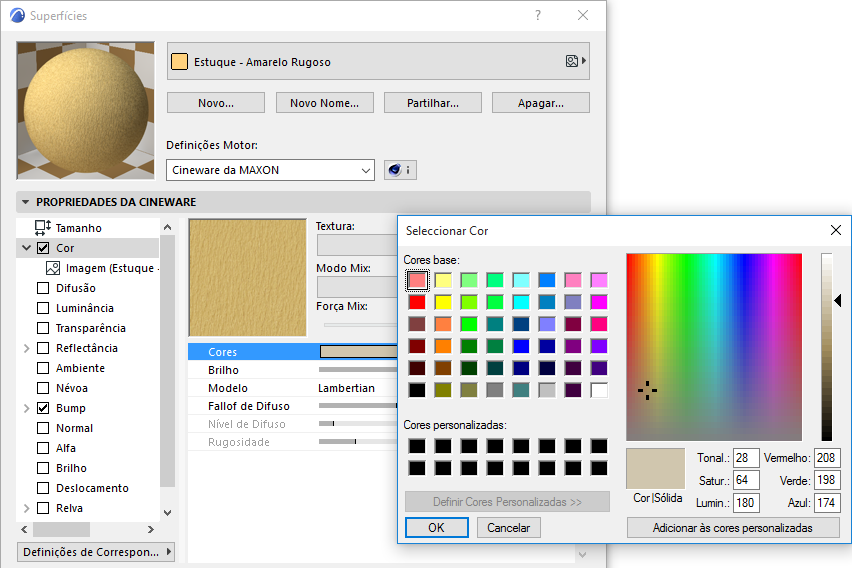Open the Definições de Correspon... flyout

coord(96,552)
